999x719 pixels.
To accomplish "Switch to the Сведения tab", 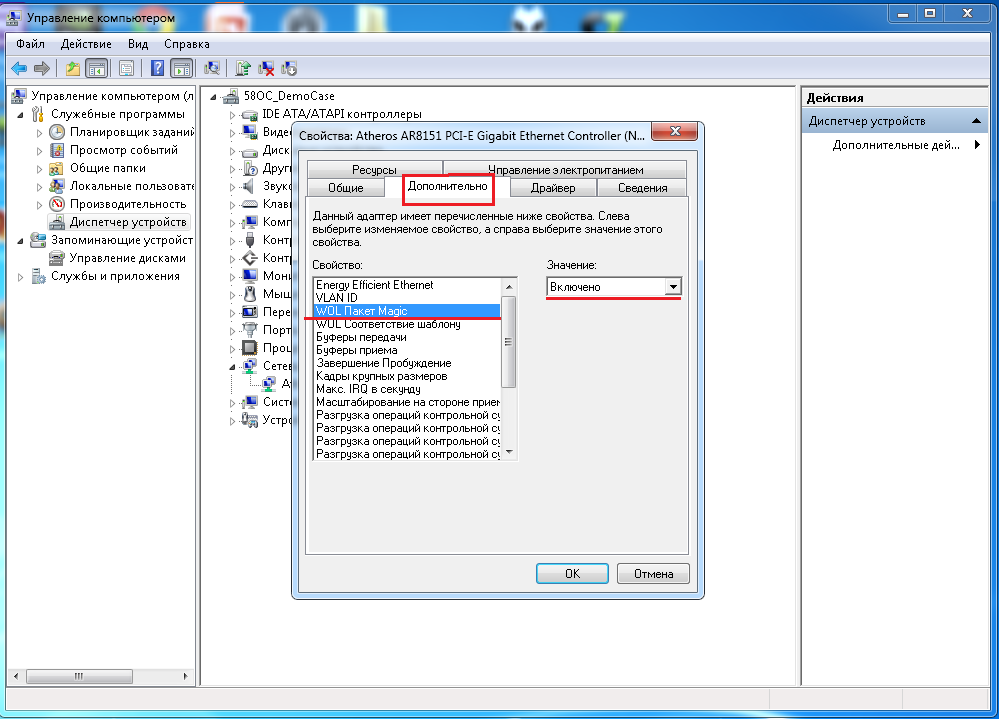I will 642,188.
